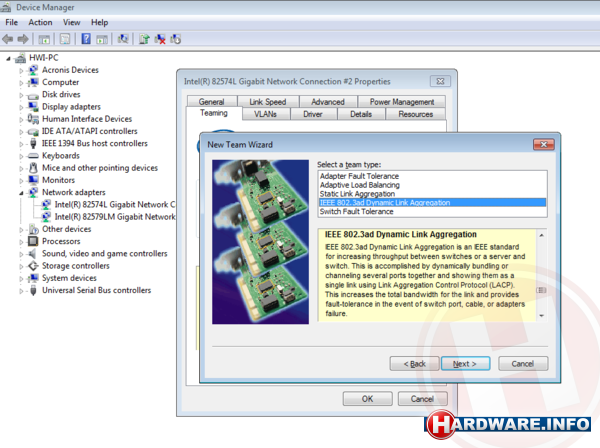Screen dimensions: 600x448
Task: Click the Properties toolbar icon
Action: click(65, 39)
